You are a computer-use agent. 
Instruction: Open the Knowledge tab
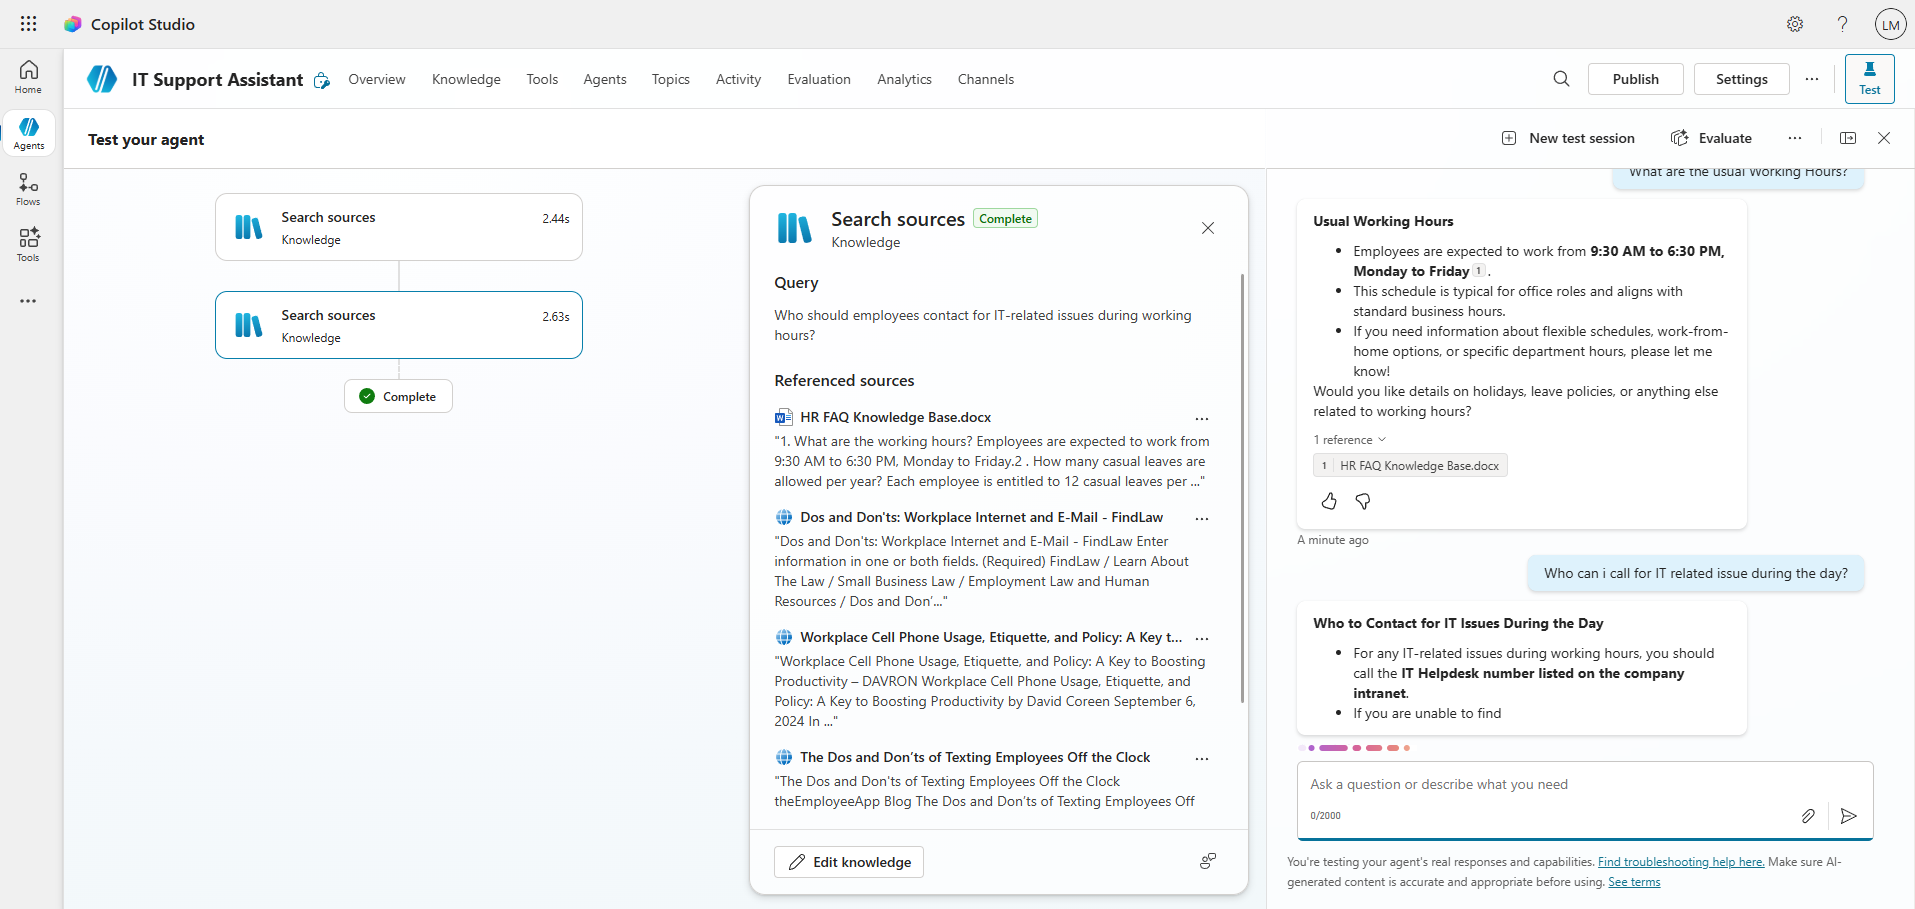pyautogui.click(x=466, y=79)
